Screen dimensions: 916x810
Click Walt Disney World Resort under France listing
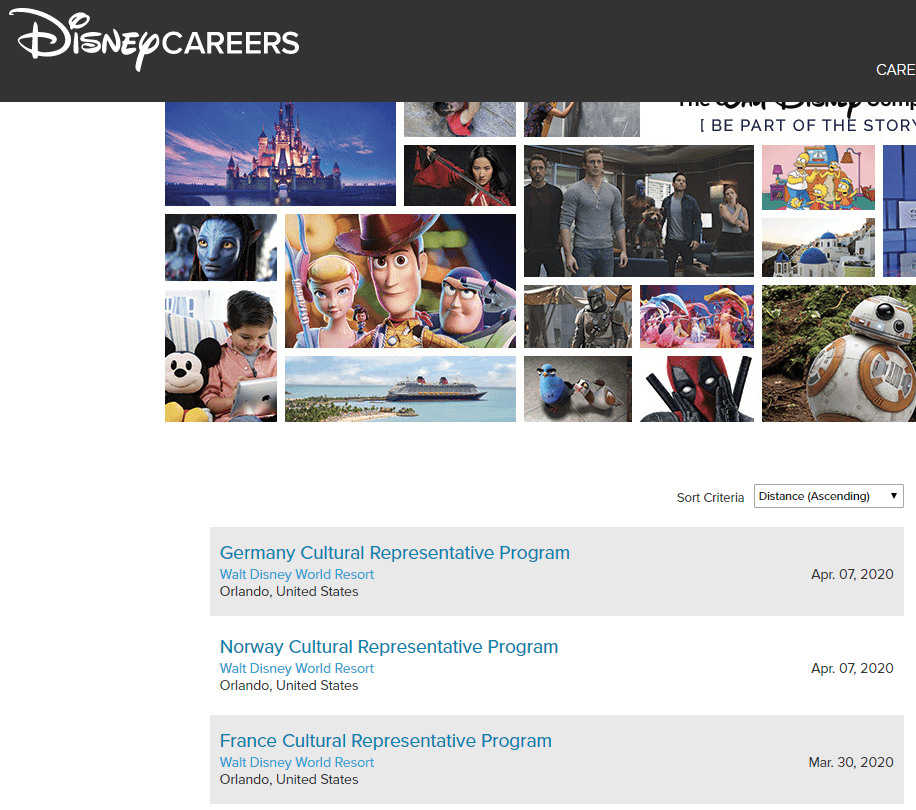pos(297,762)
